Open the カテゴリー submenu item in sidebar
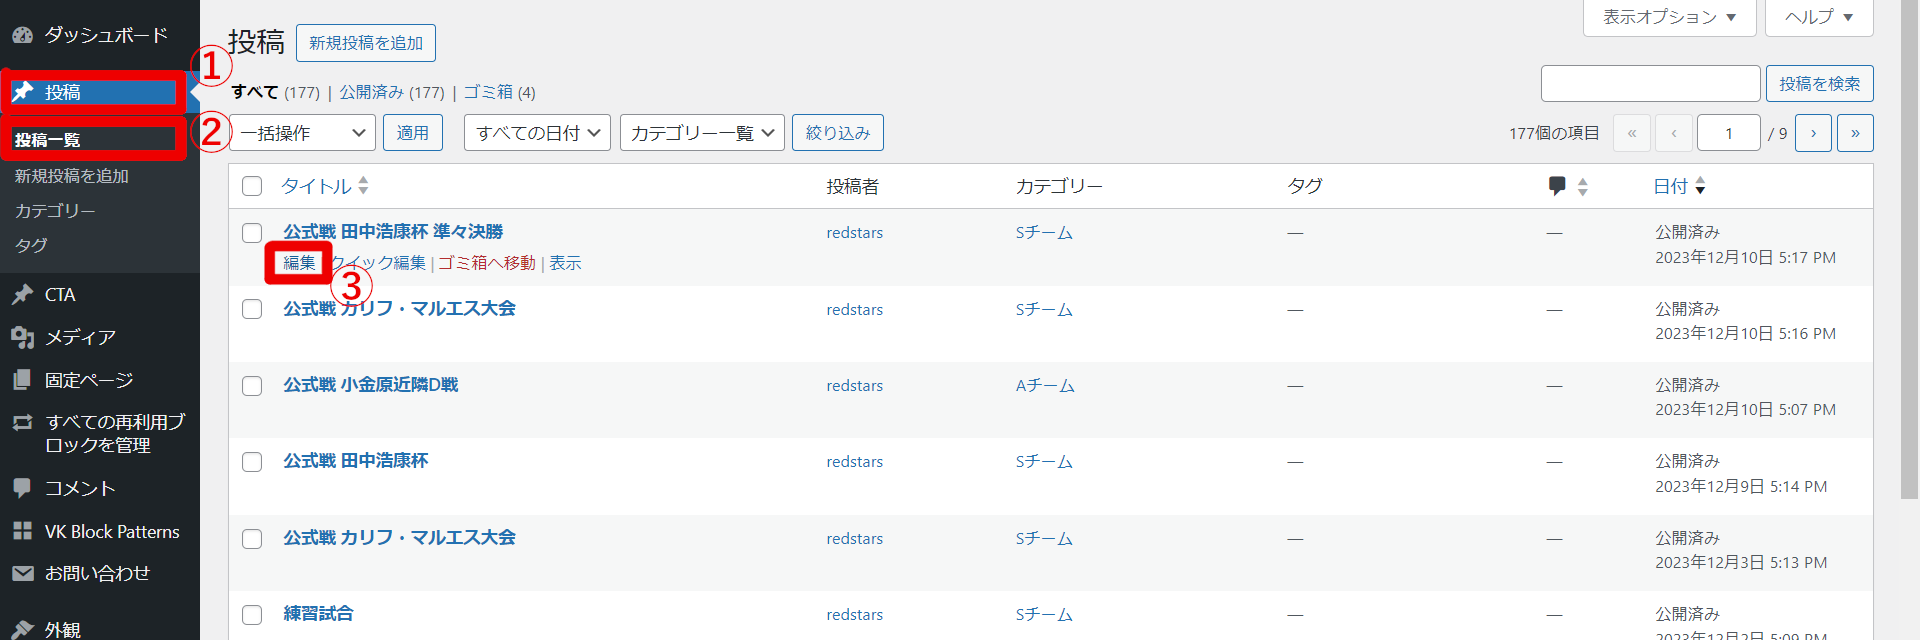Image resolution: width=1920 pixels, height=640 pixels. pos(55,211)
